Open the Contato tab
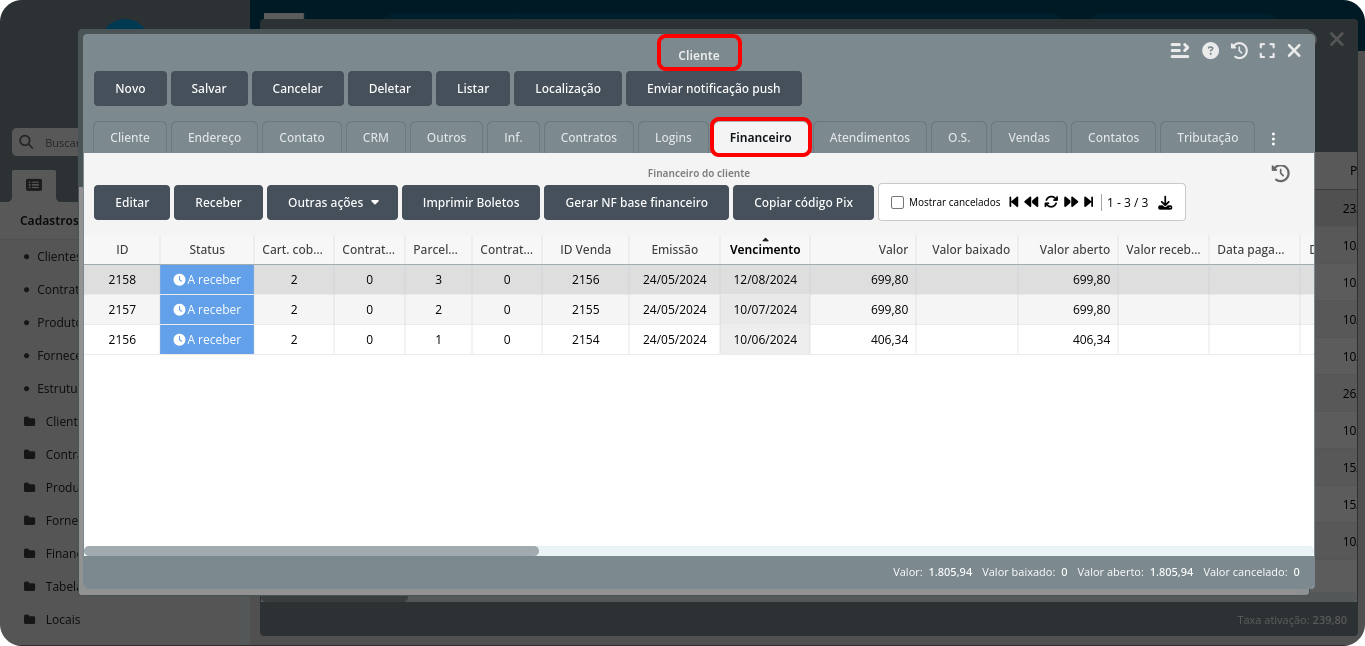Viewport: 1365px width, 646px height. pyautogui.click(x=302, y=137)
